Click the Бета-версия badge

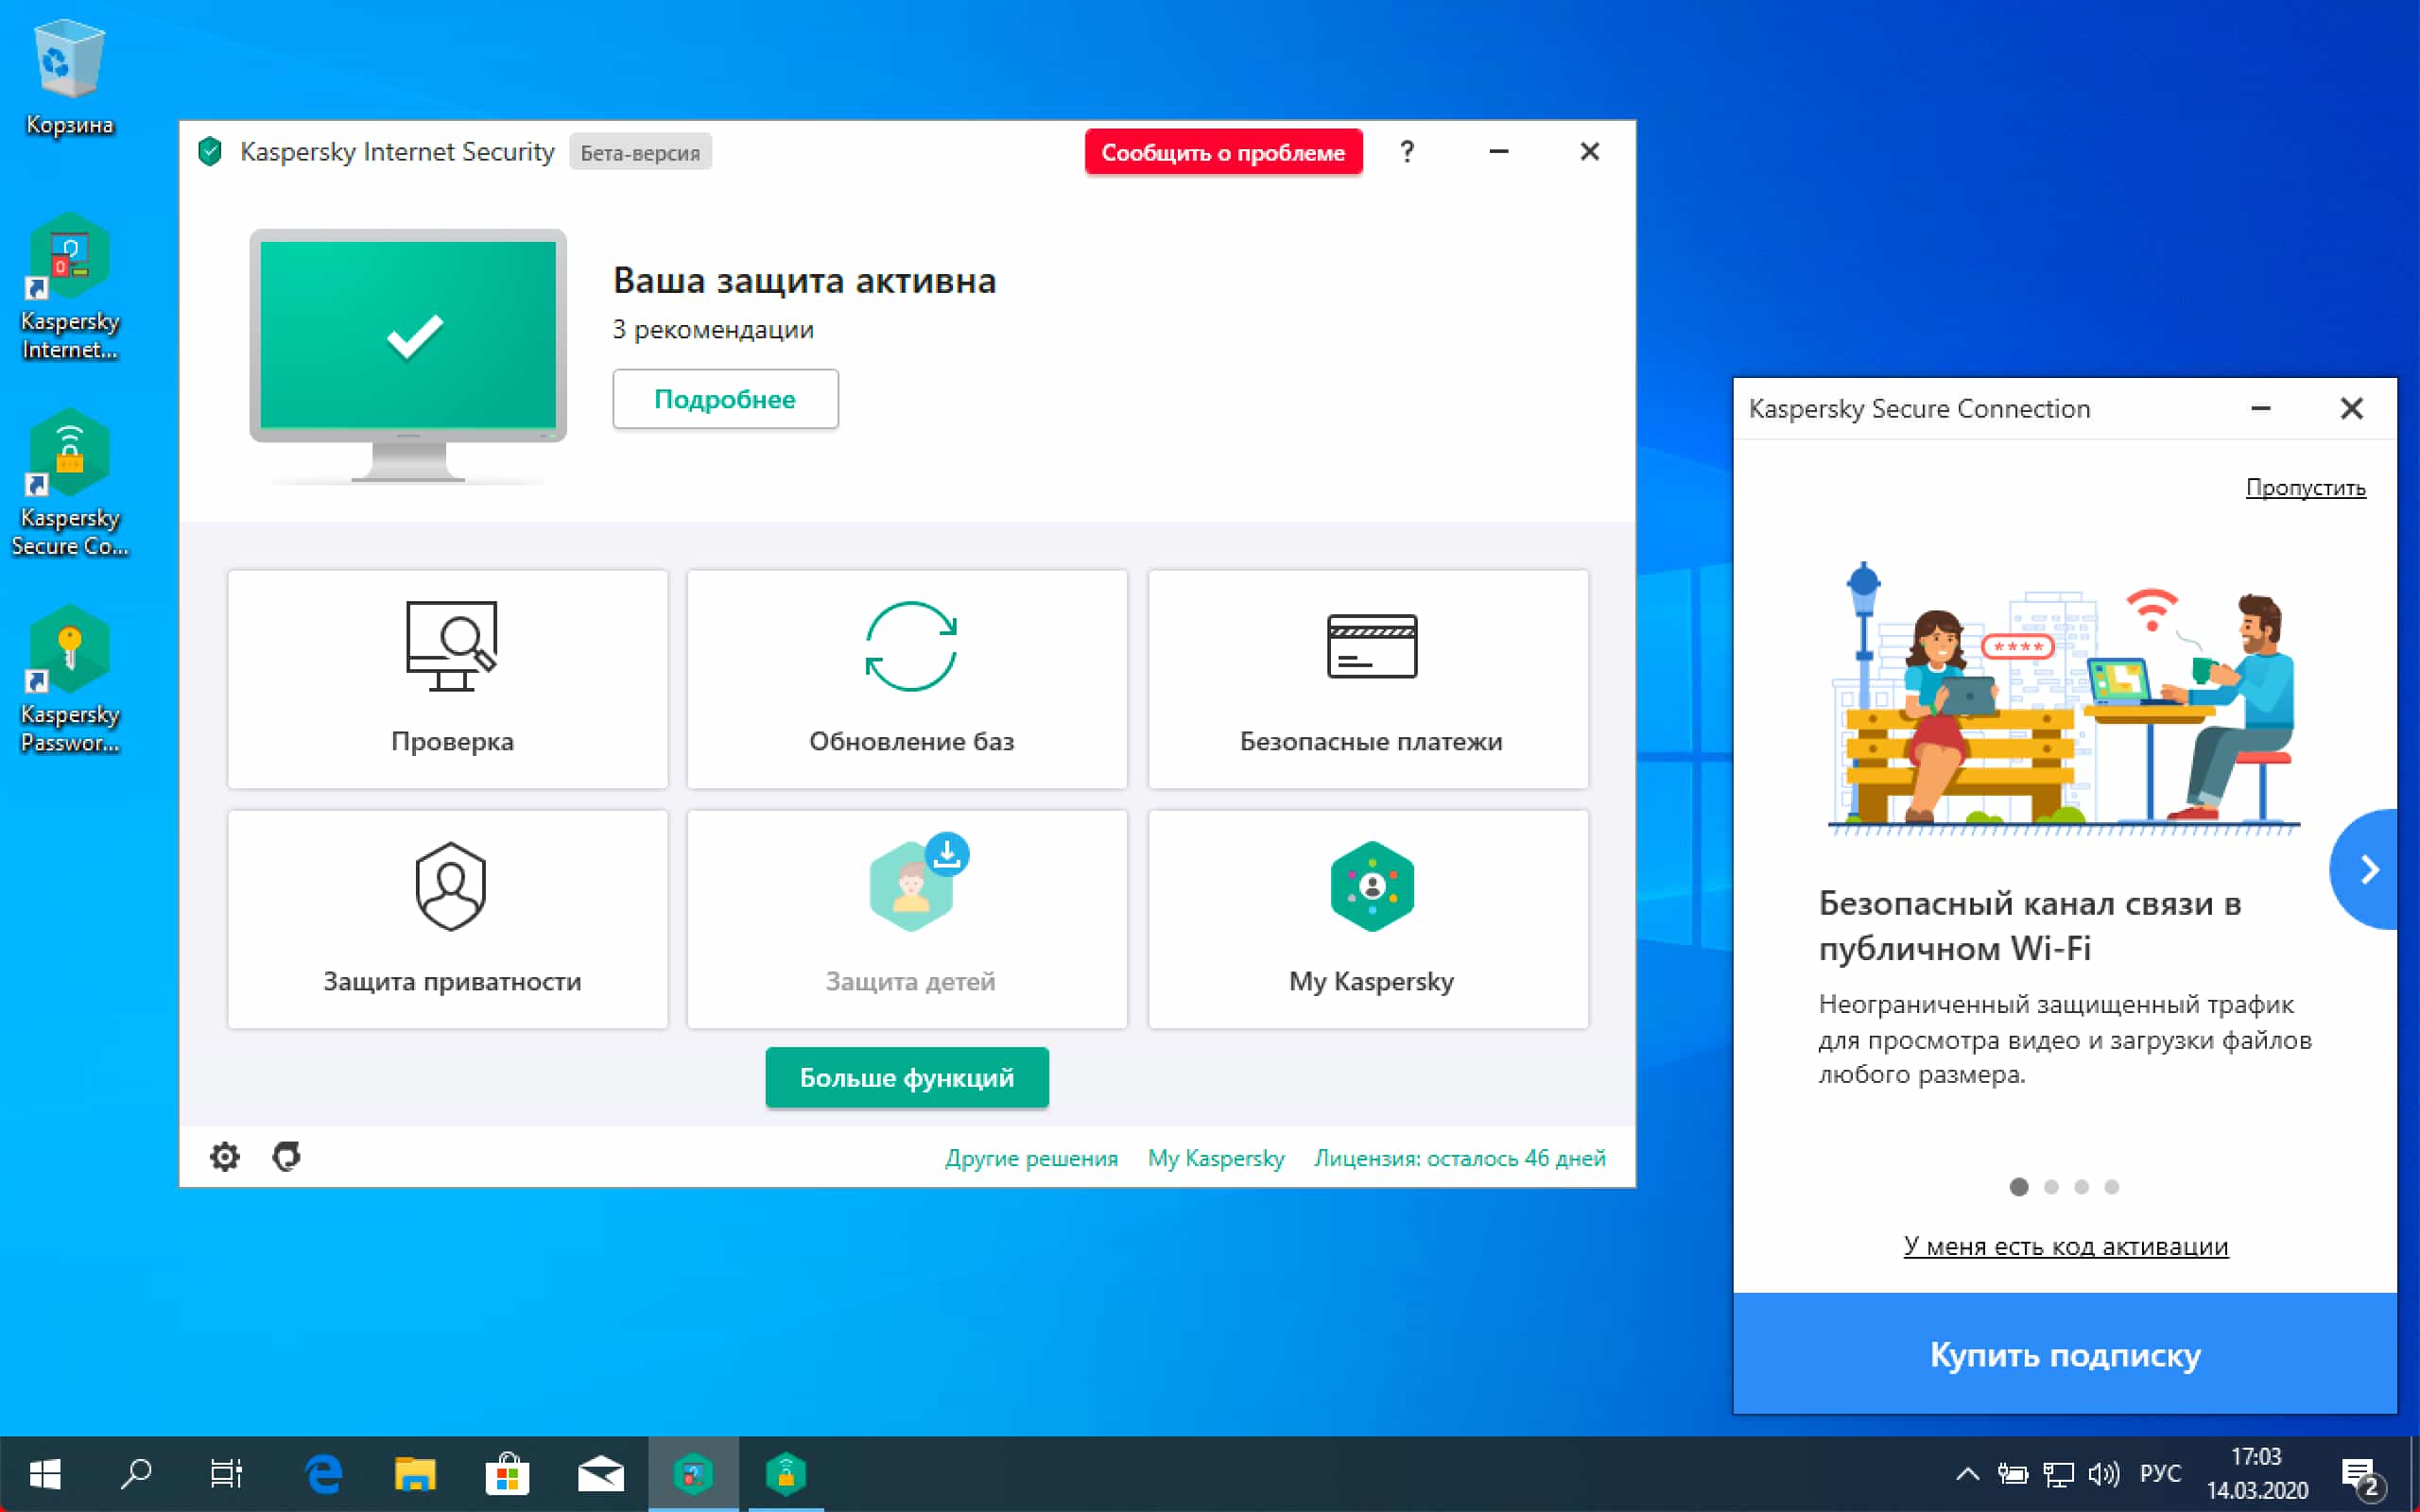click(x=640, y=152)
